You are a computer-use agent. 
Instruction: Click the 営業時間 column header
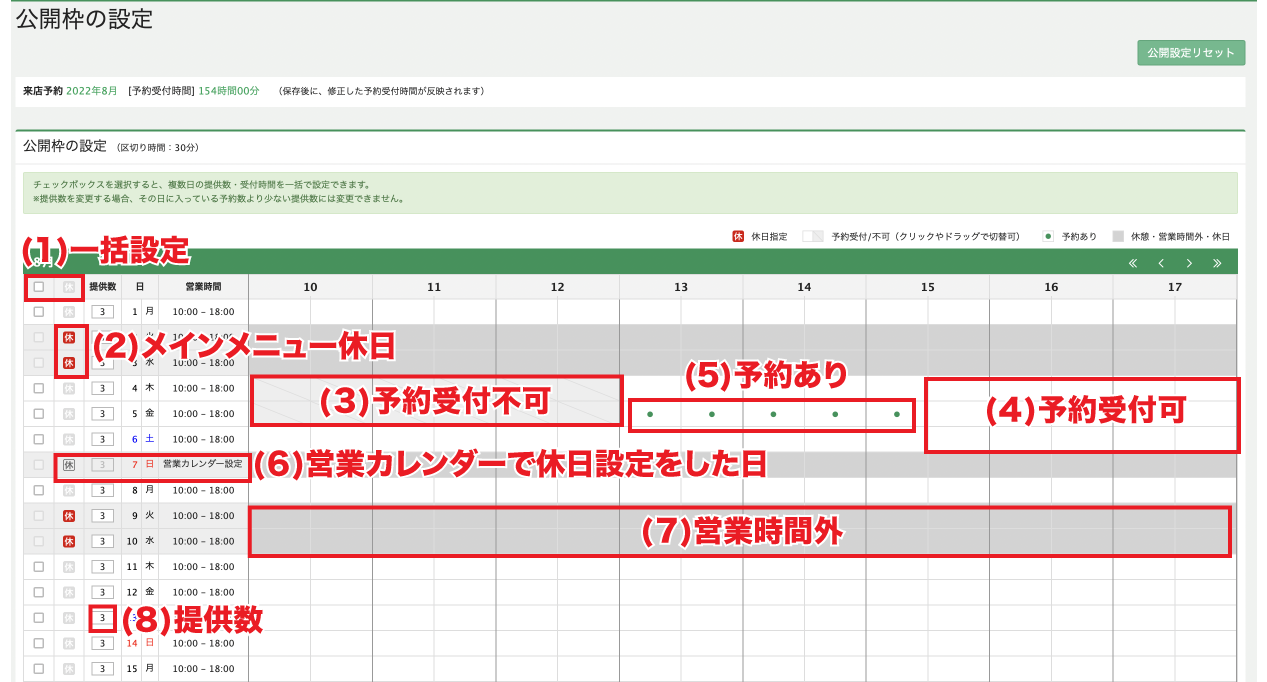203,287
